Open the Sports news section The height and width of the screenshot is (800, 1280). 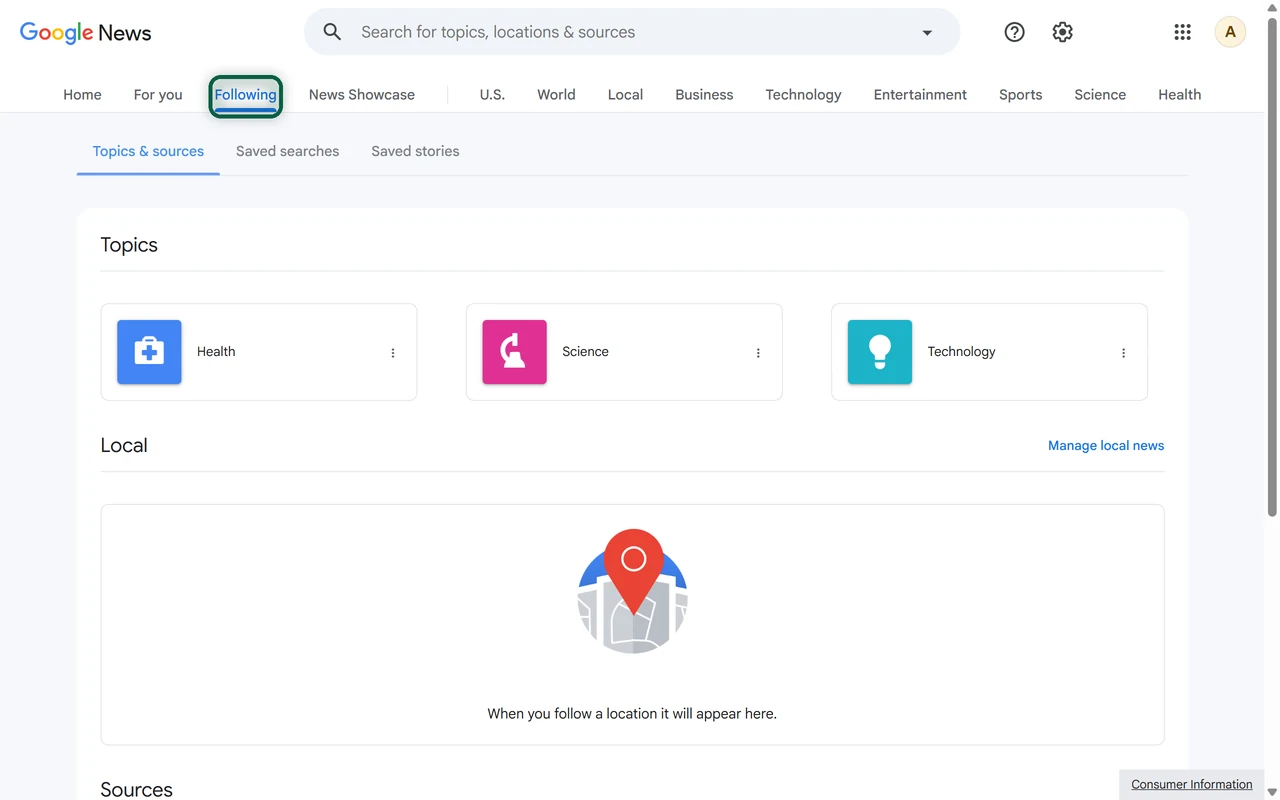click(1020, 95)
